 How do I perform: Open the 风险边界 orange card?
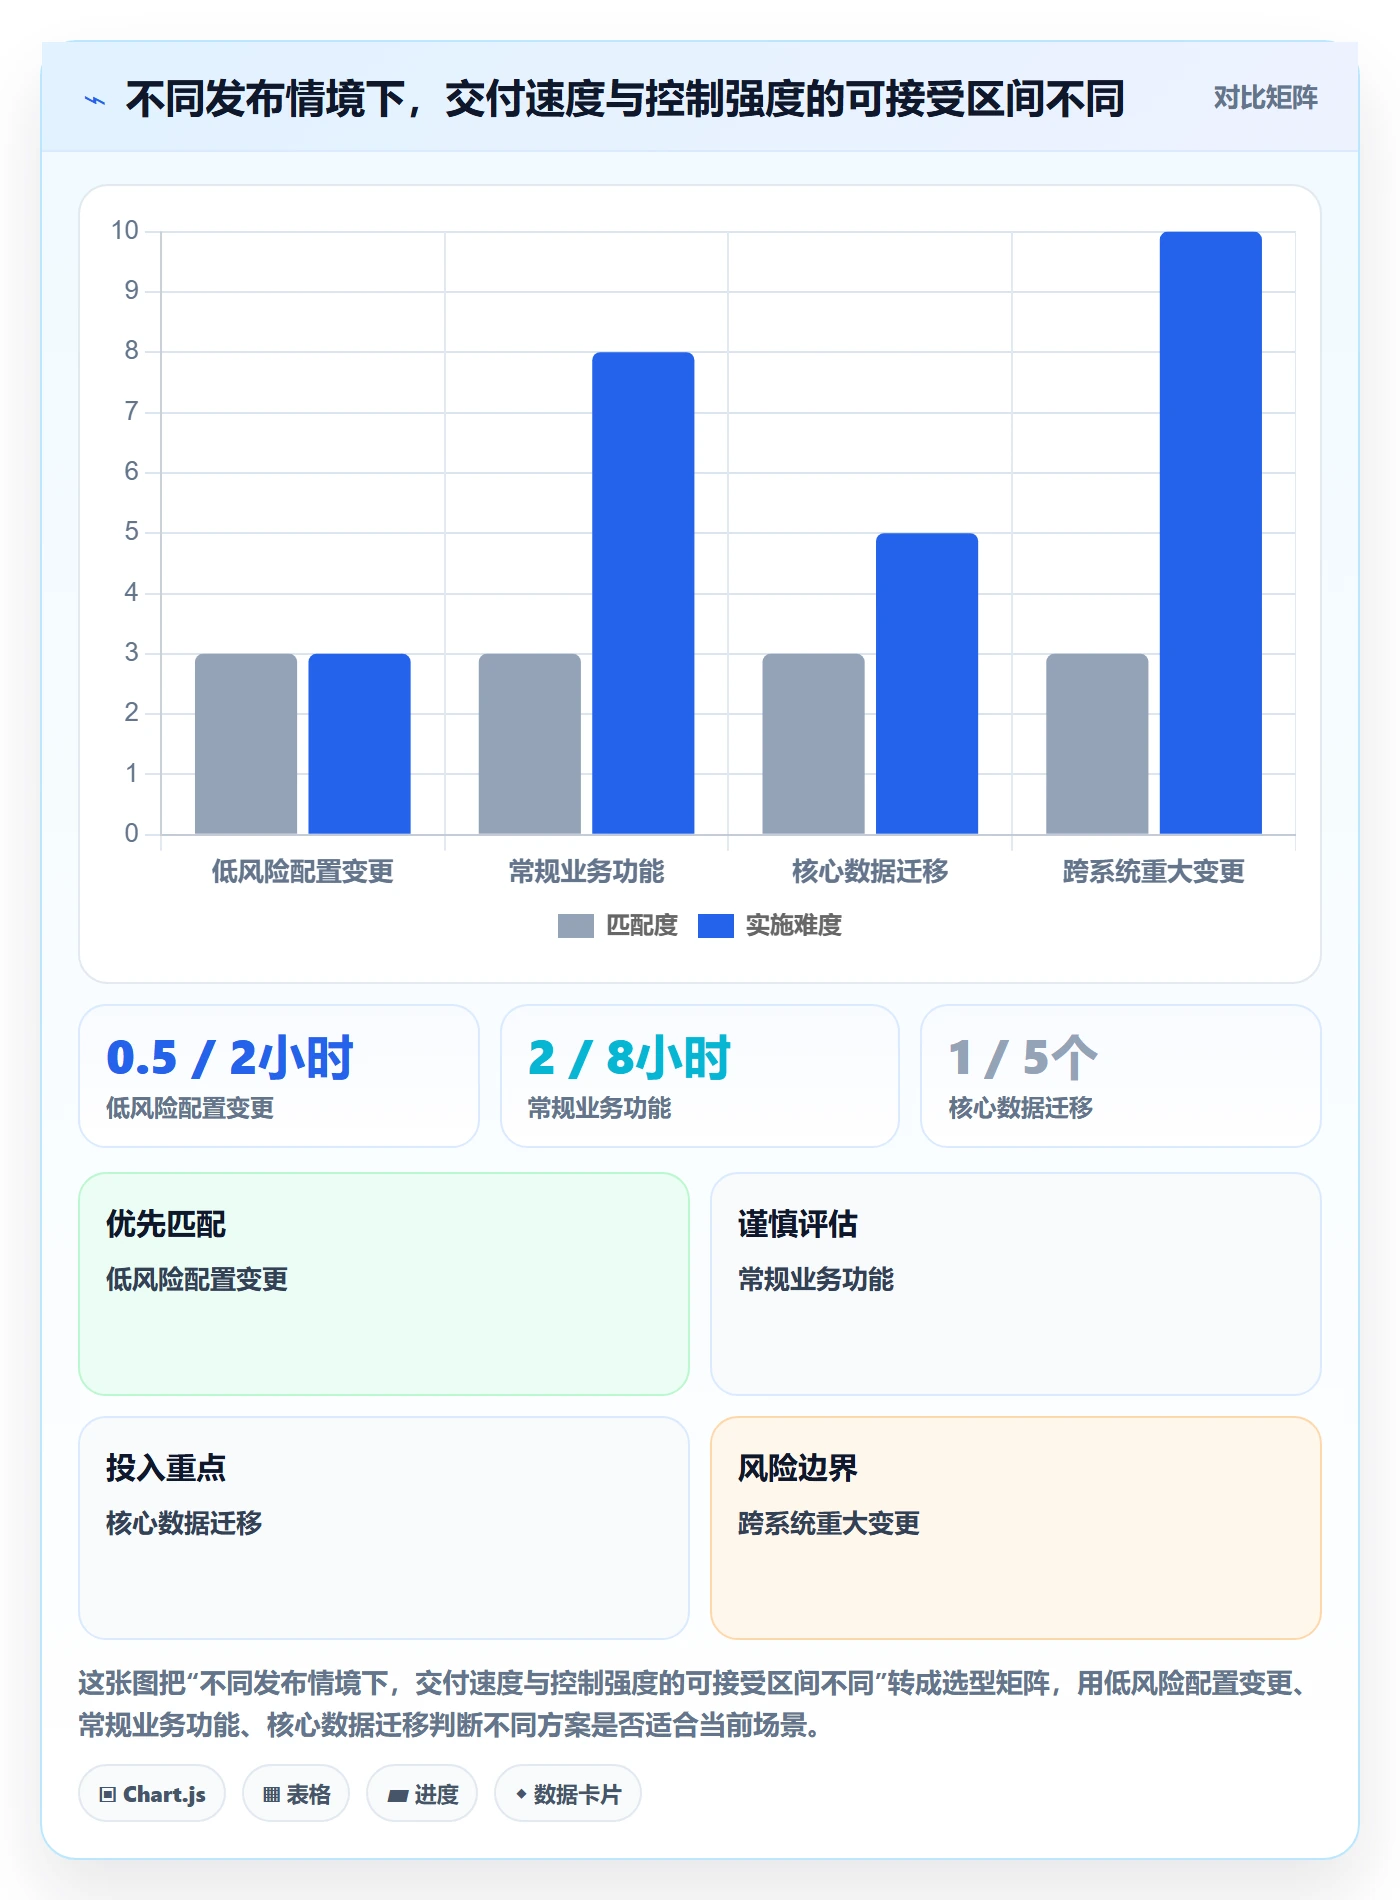coord(1016,1528)
